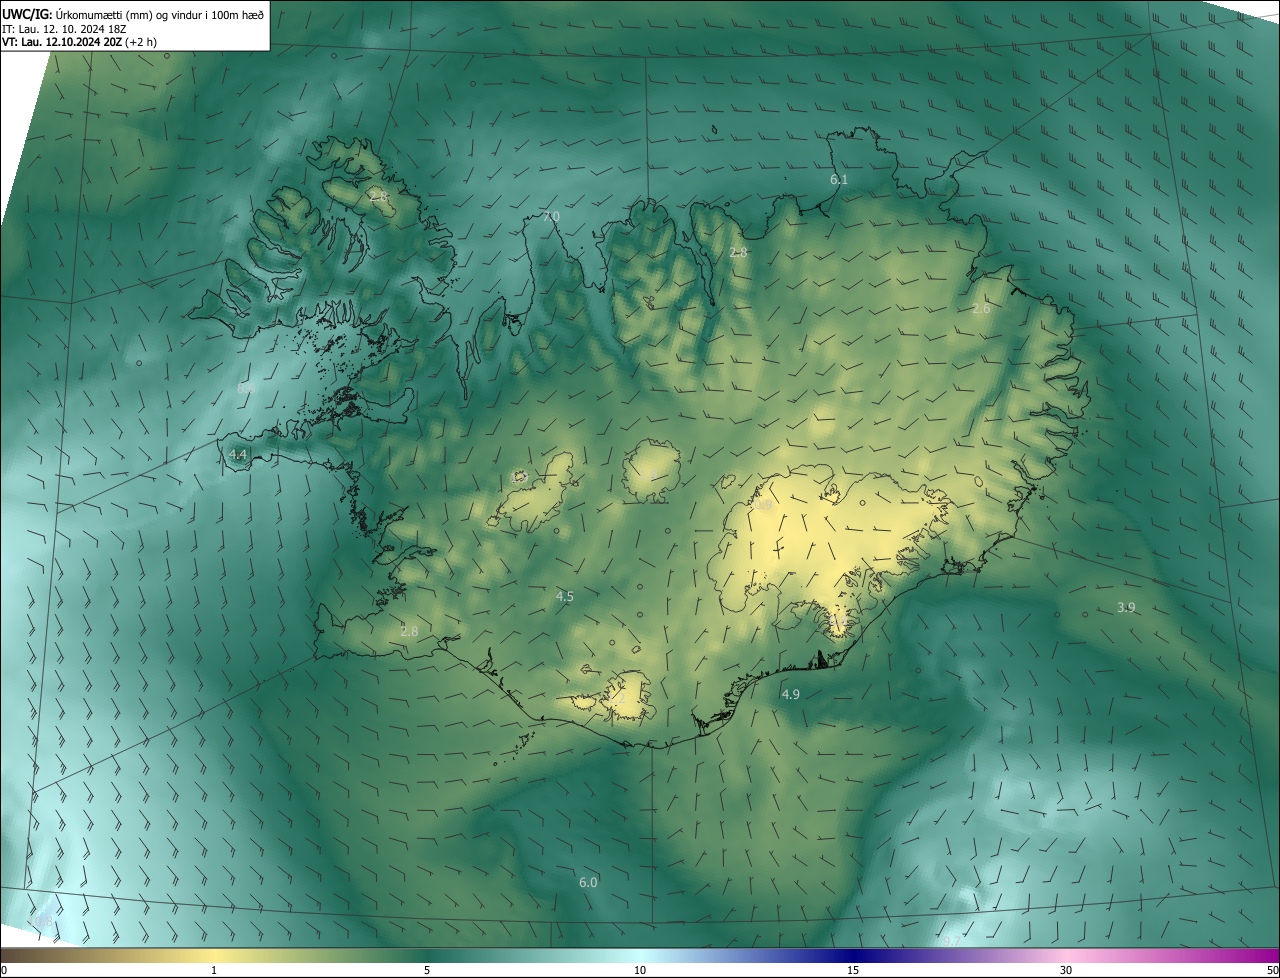
Task: Pick the 2.6 value label
Action: point(981,309)
